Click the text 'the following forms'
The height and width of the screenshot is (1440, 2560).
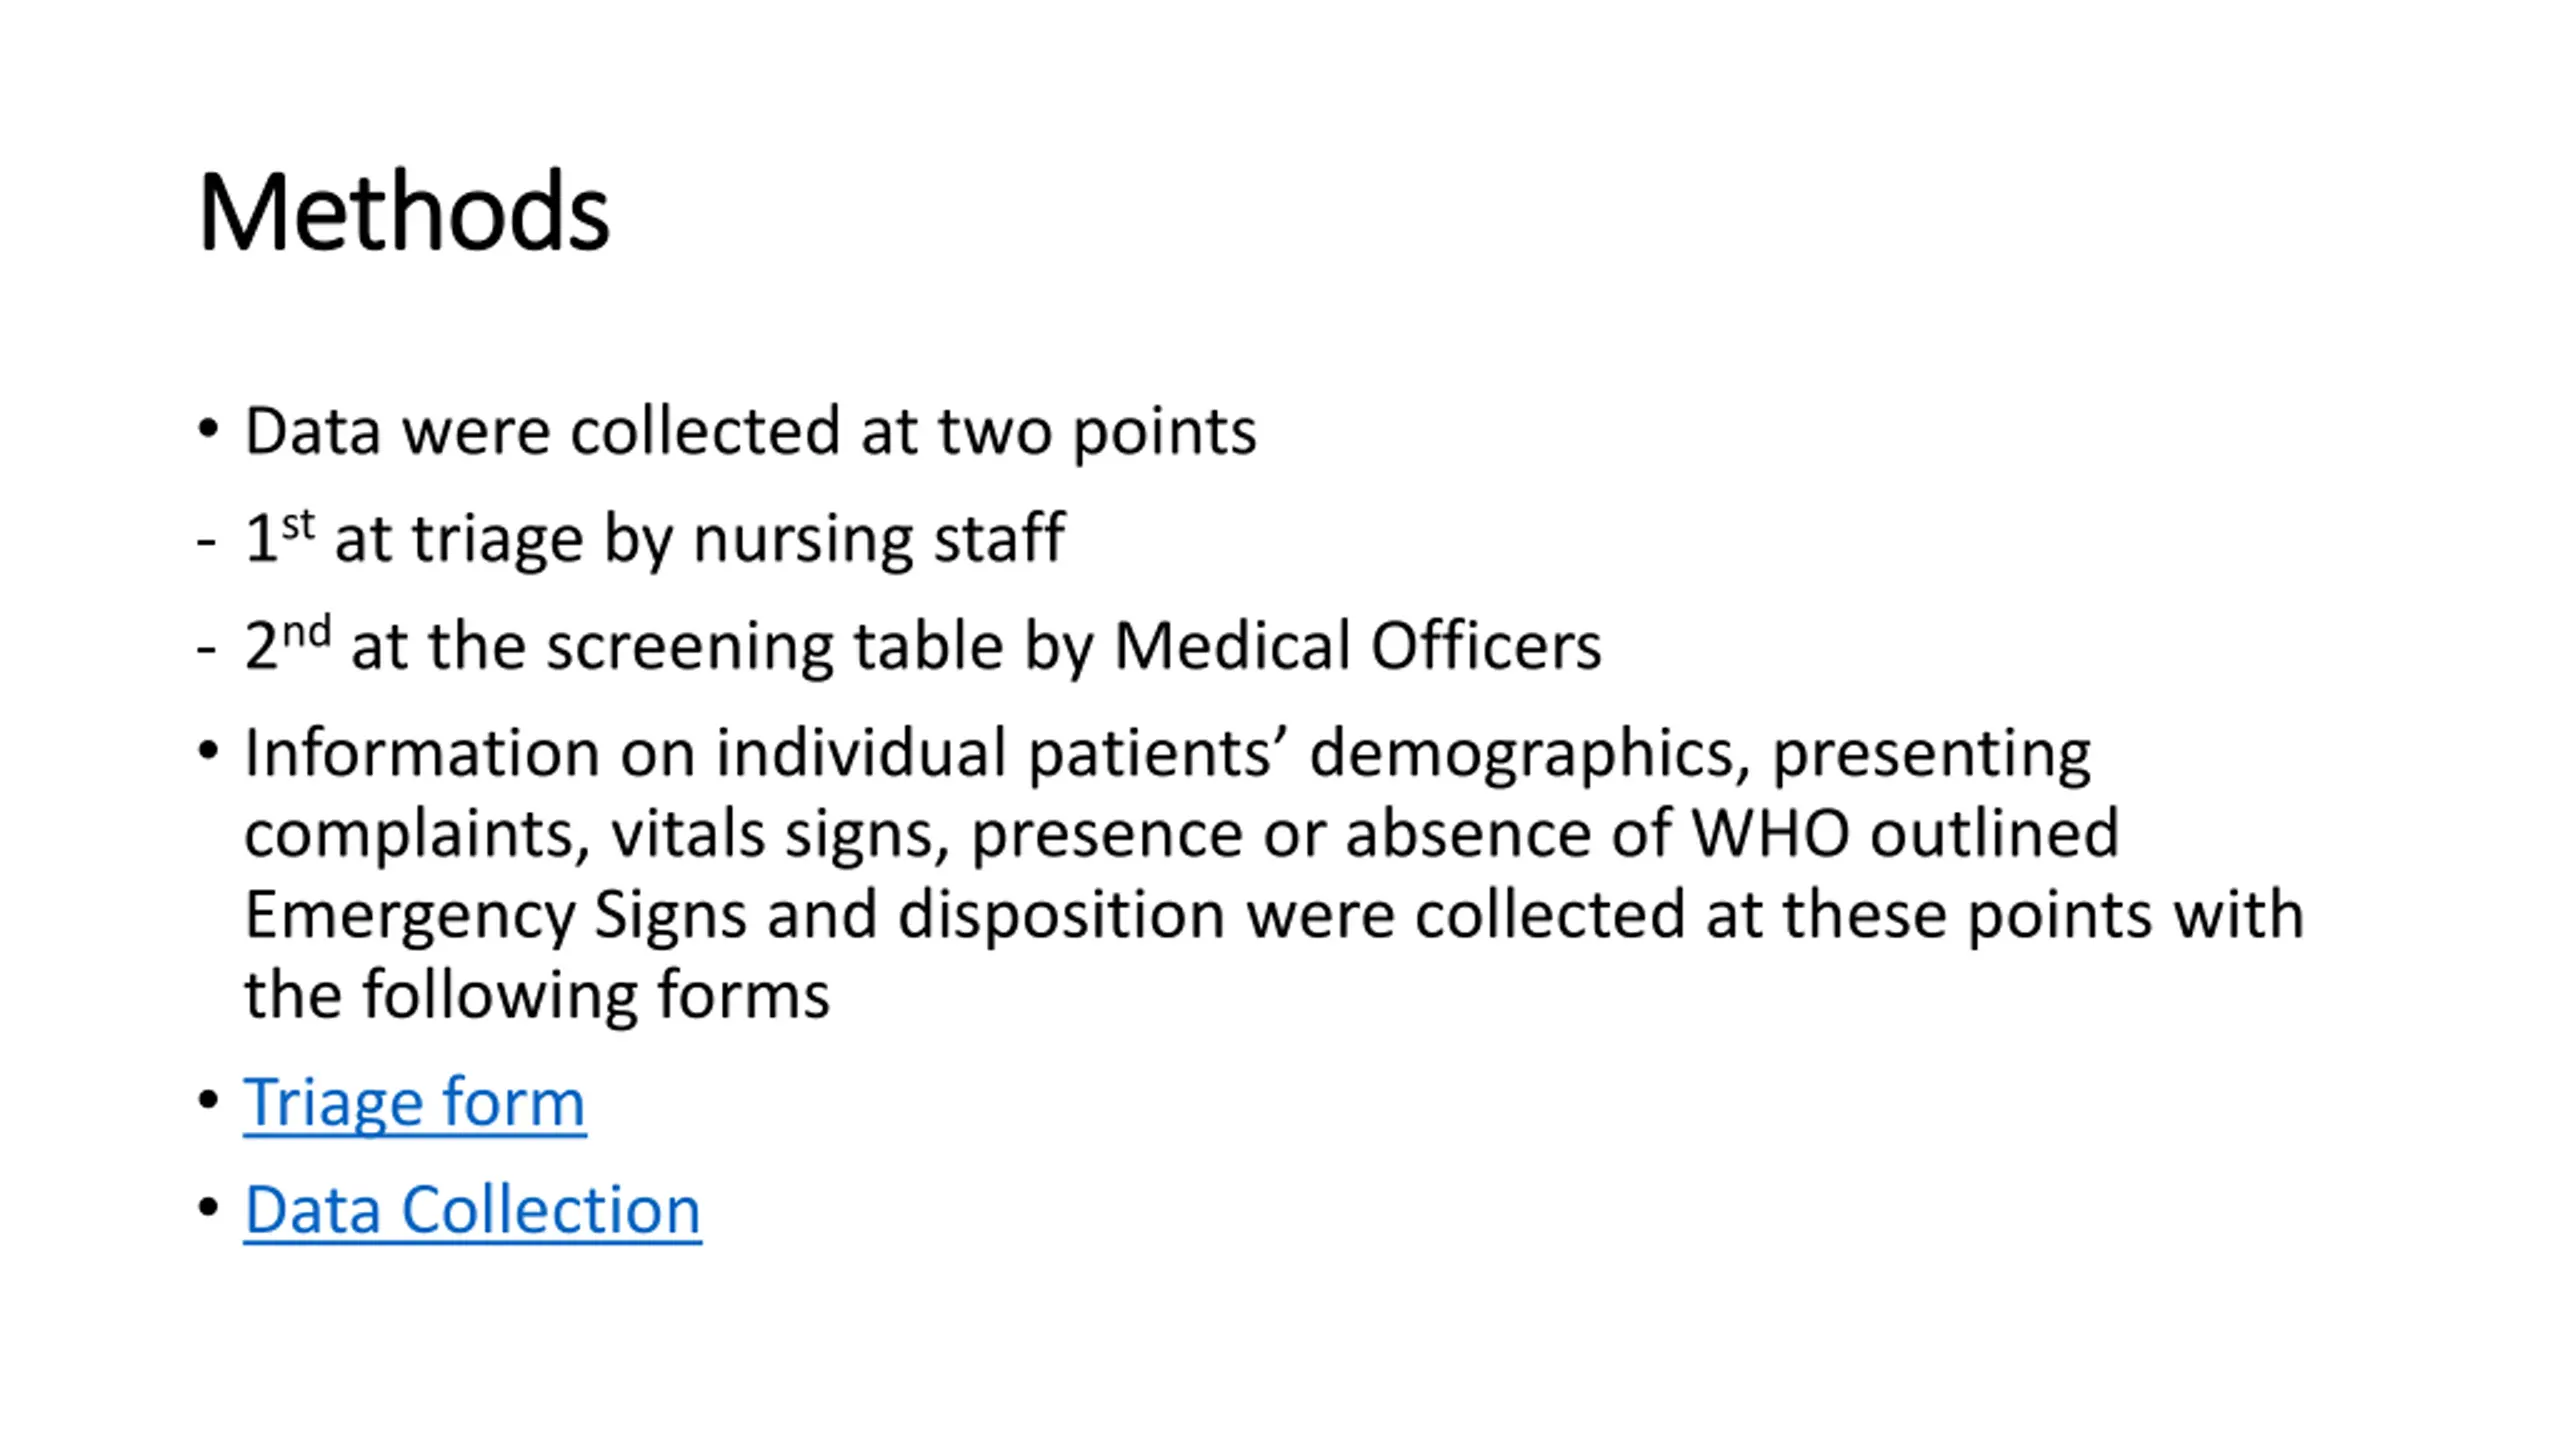[537, 995]
